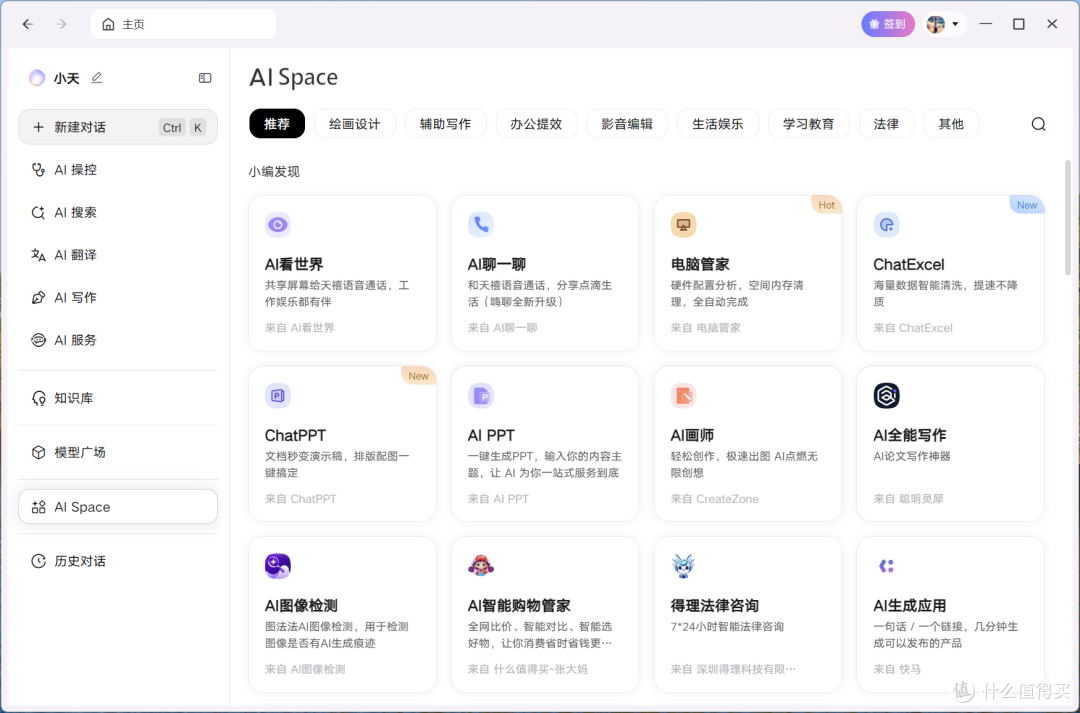The image size is (1080, 713).
Task: Click the AI Space page heading
Action: click(293, 77)
